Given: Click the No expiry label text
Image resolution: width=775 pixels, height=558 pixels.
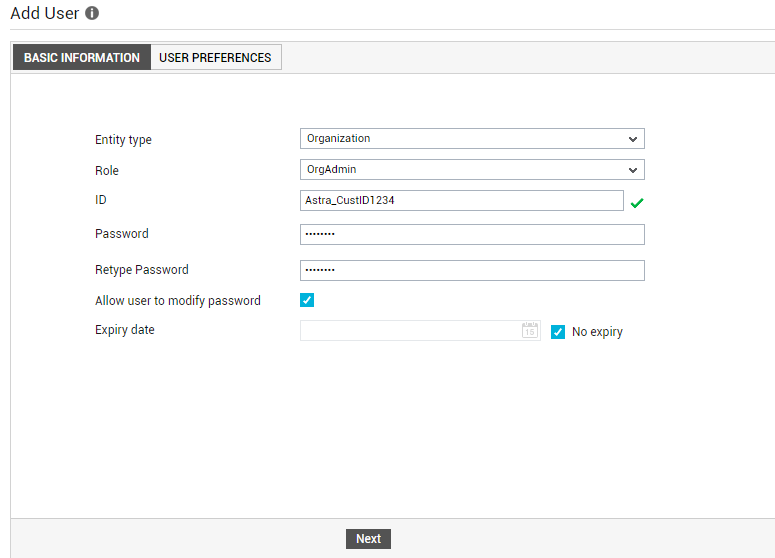Looking at the screenshot, I should click(597, 332).
